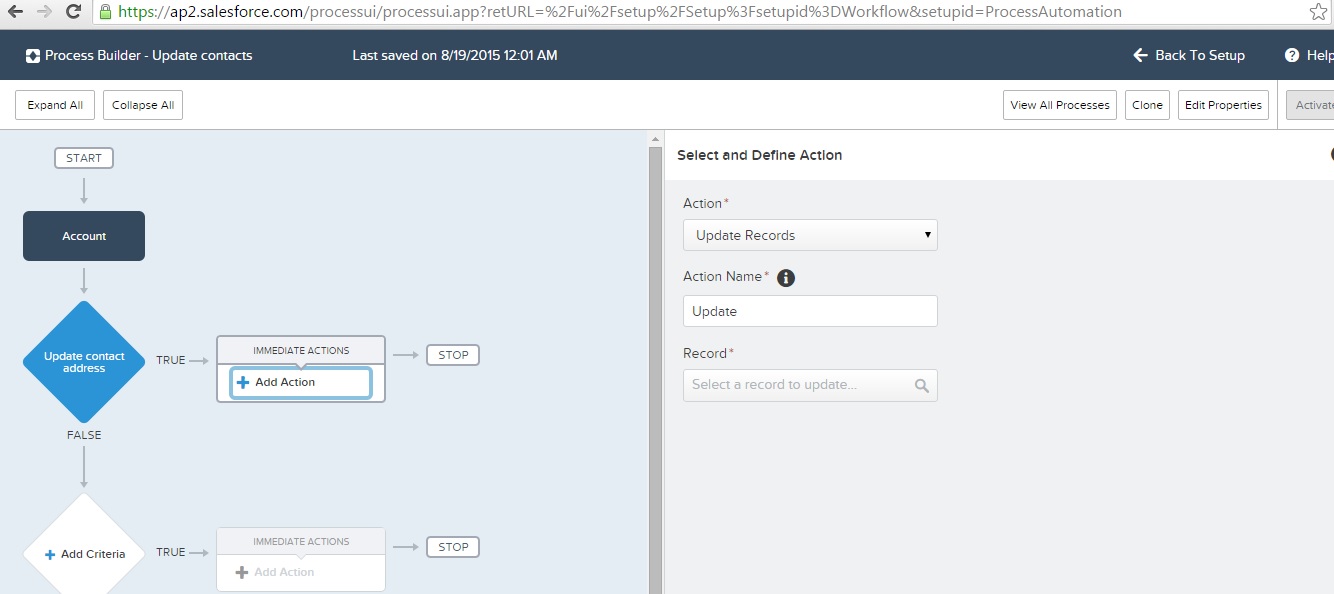Image resolution: width=1334 pixels, height=594 pixels.
Task: Navigate Back To Setup
Action: tap(1189, 55)
